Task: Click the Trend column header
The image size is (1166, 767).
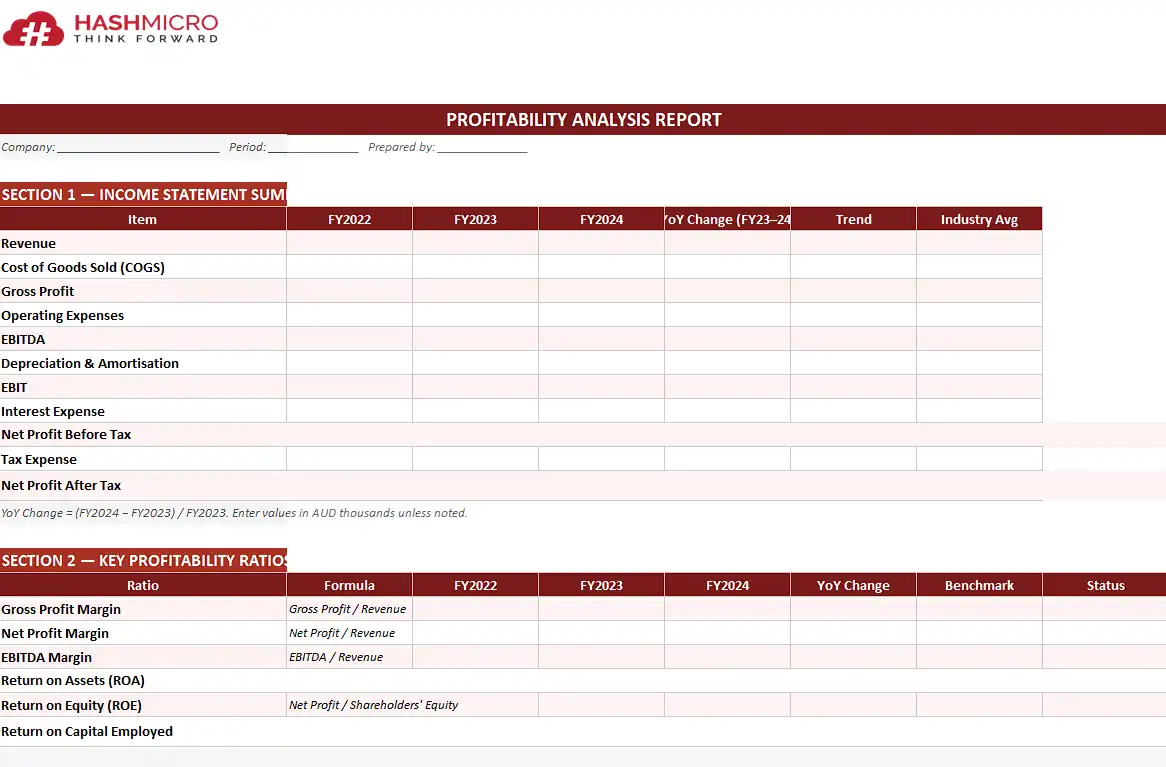Action: pyautogui.click(x=853, y=219)
